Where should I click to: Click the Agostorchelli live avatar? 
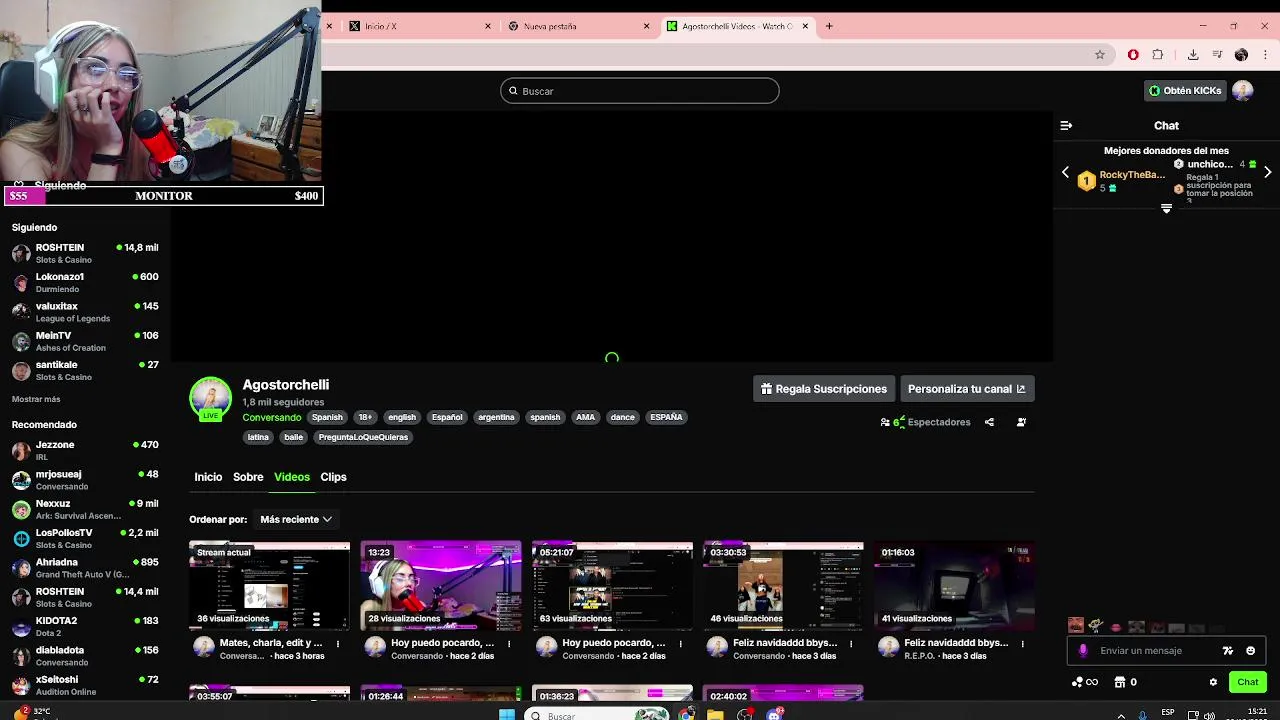pyautogui.click(x=210, y=398)
